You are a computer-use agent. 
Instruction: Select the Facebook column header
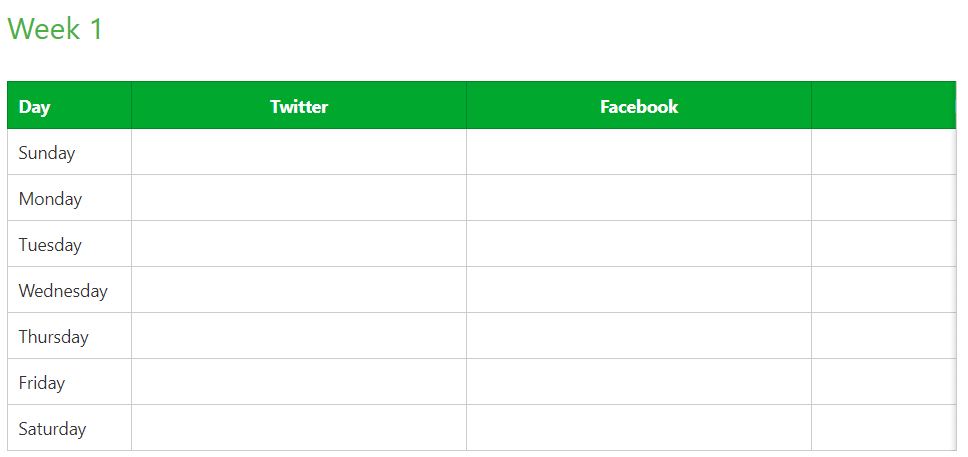(639, 106)
